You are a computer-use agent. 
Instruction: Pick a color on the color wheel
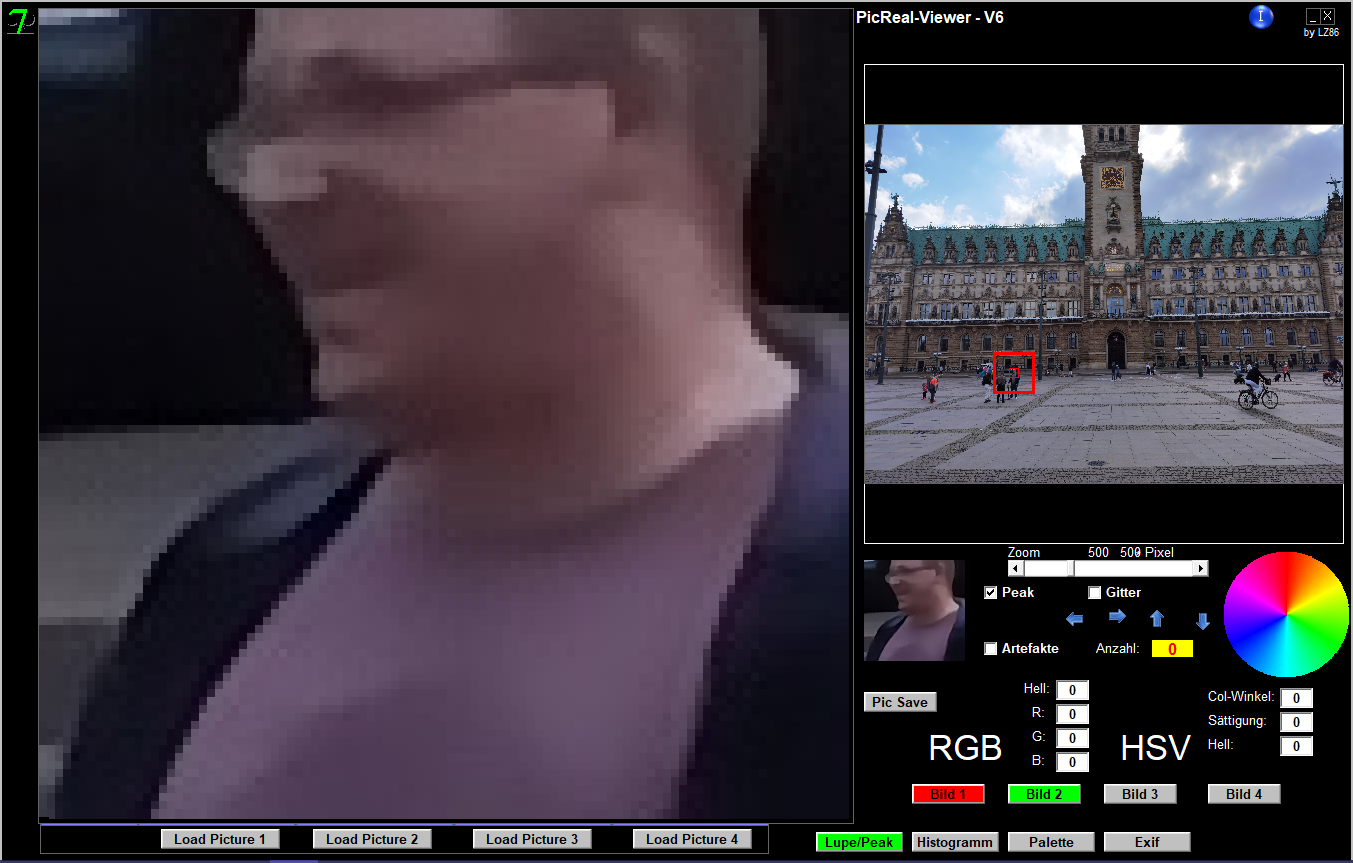click(x=1287, y=614)
